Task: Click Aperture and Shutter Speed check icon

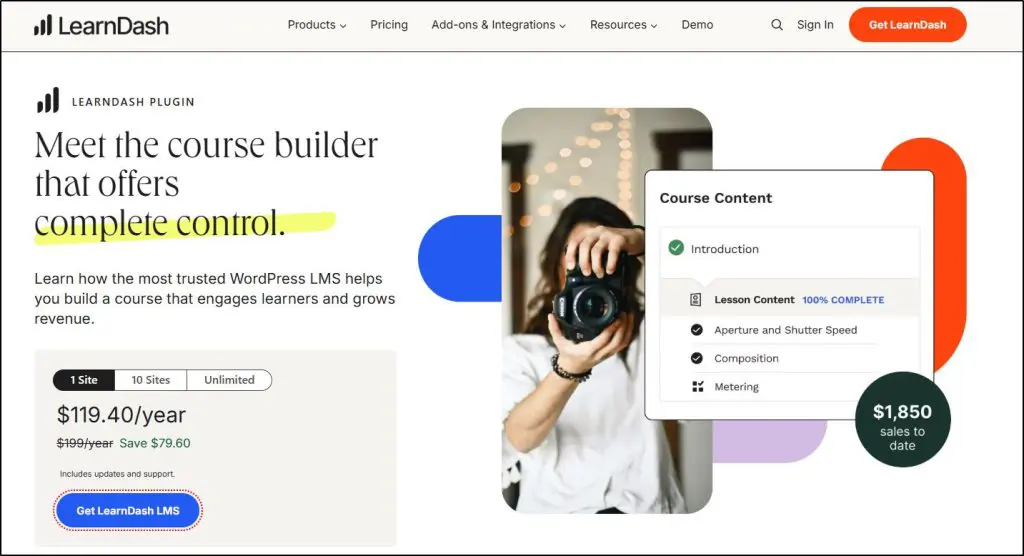Action: tap(697, 330)
